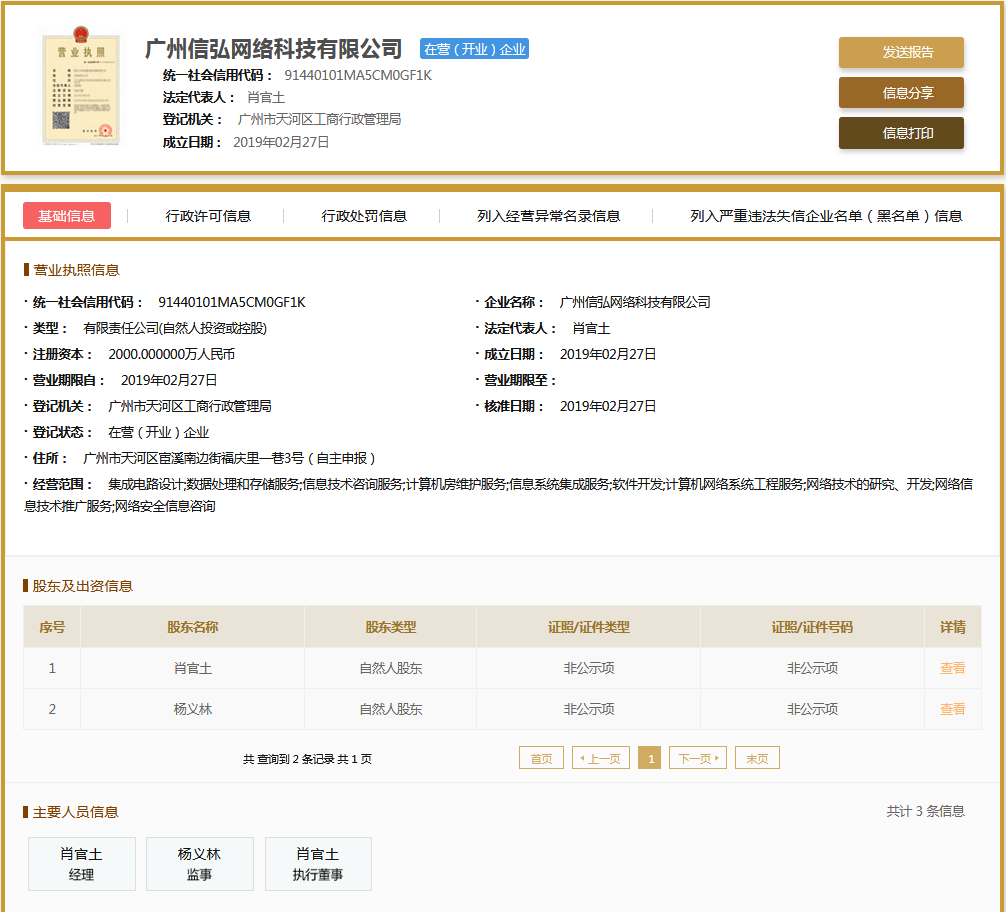Open the 行政处罚信息 tab
1006x912 pixels.
364,216
